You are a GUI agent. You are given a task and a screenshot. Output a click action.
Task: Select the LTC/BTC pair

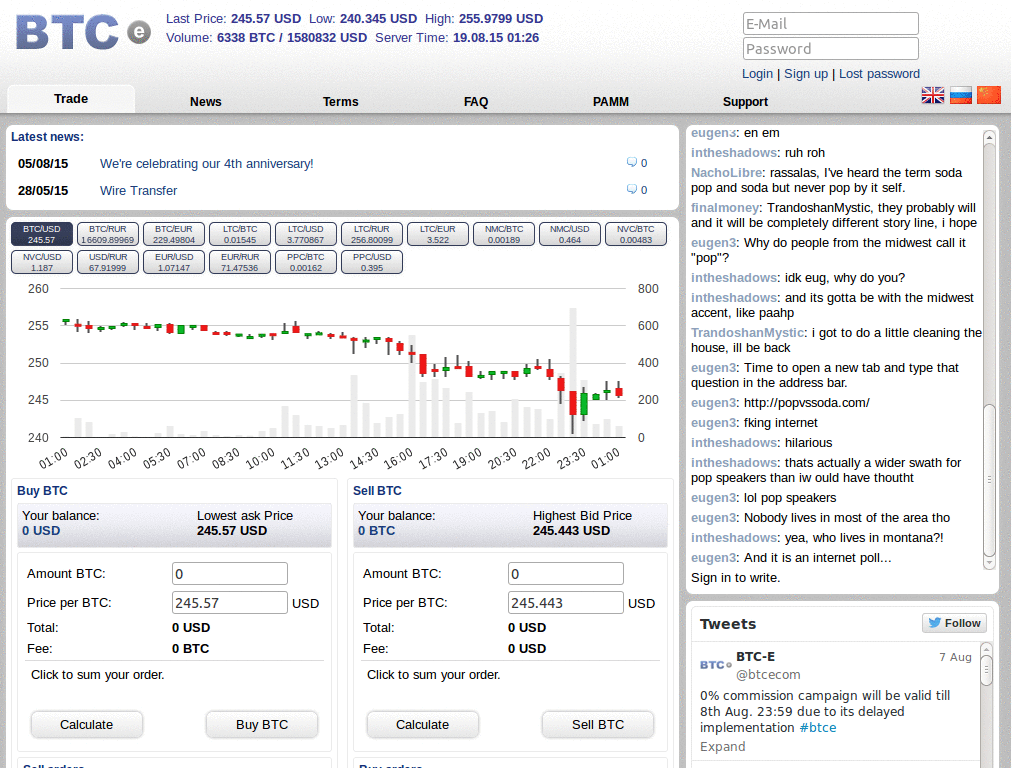pos(240,234)
